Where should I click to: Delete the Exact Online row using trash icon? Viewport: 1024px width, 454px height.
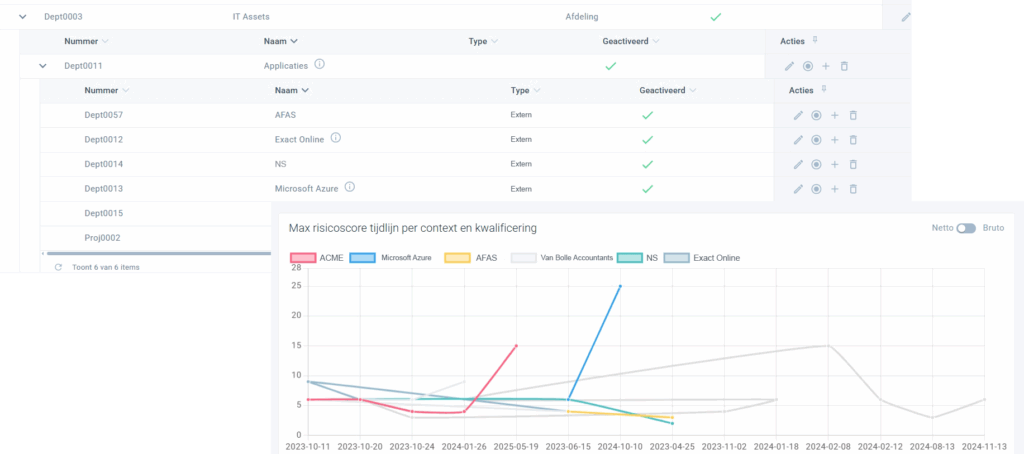coord(853,140)
